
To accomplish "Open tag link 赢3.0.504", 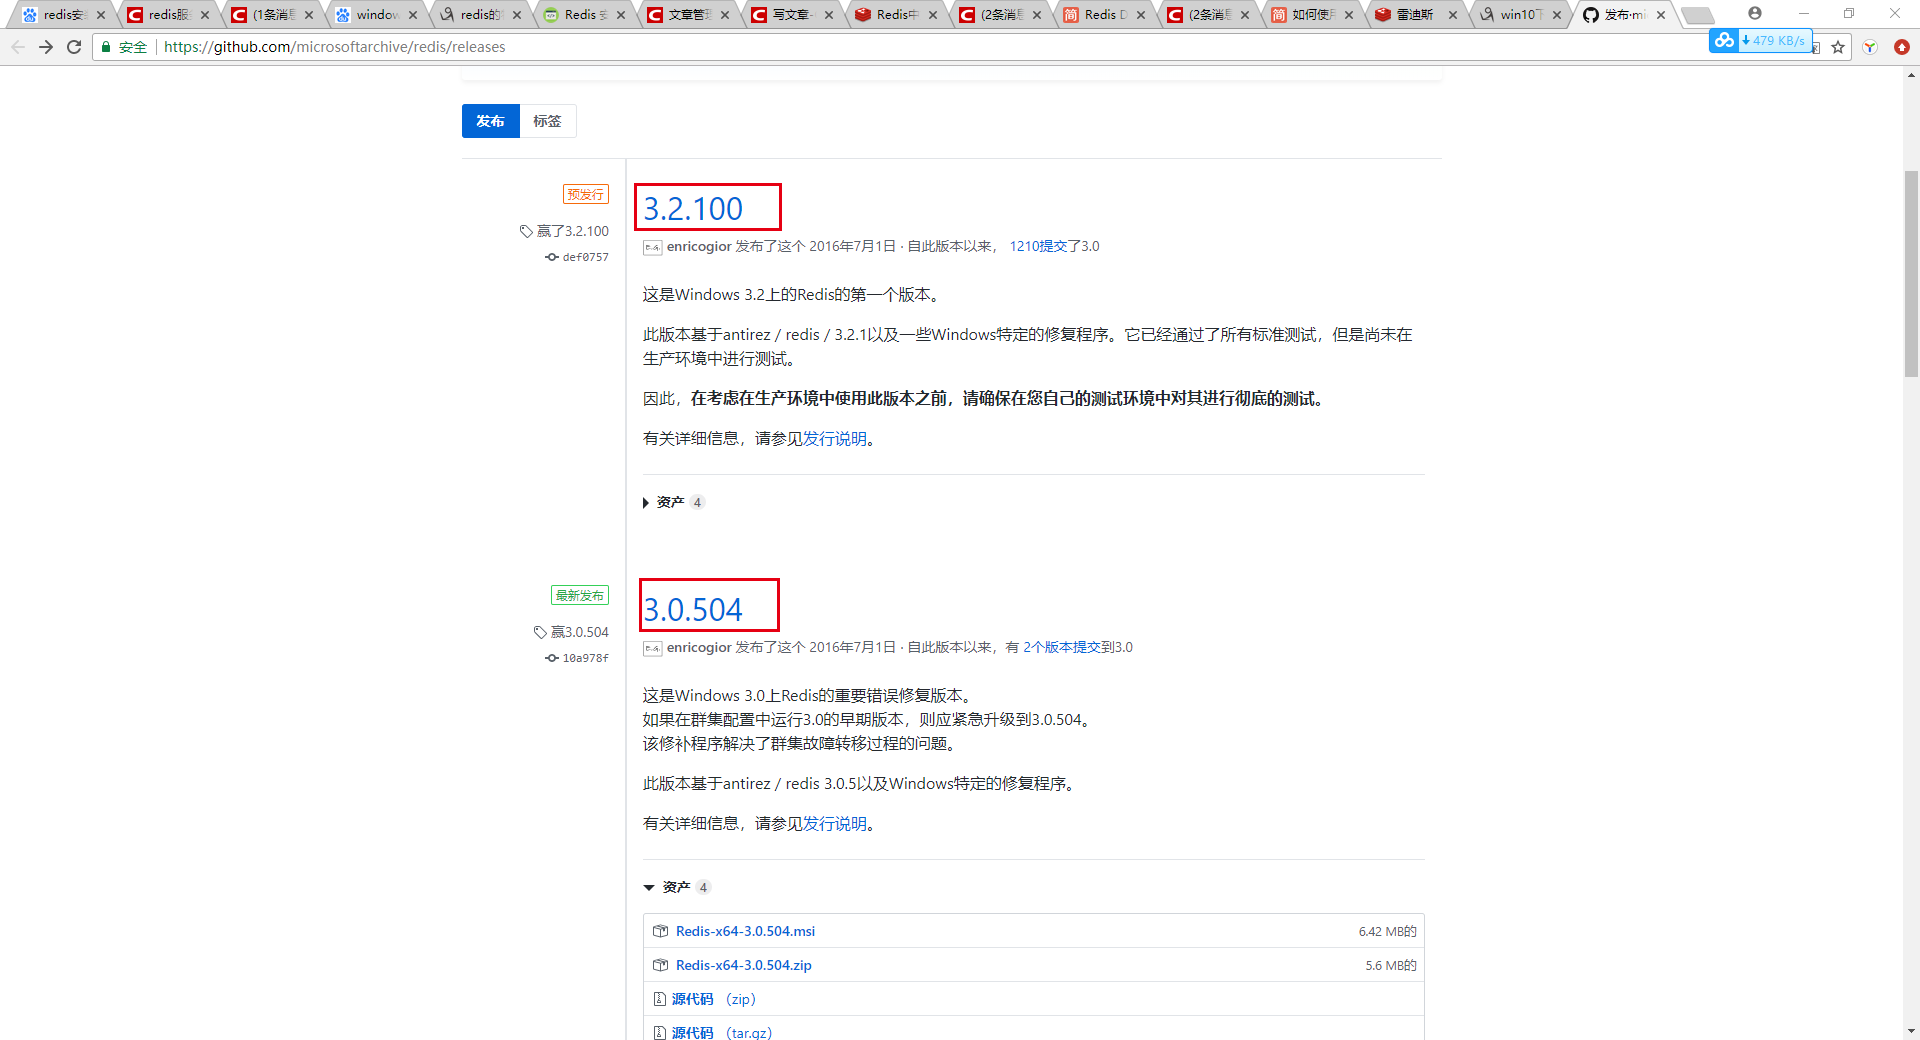I will point(580,632).
